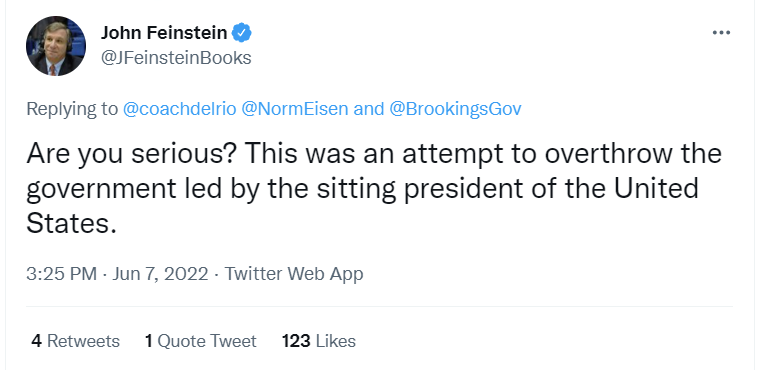Image resolution: width=764 pixels, height=370 pixels.
Task: Open the @JFeinsteinBooks handle link
Action: pos(176,58)
